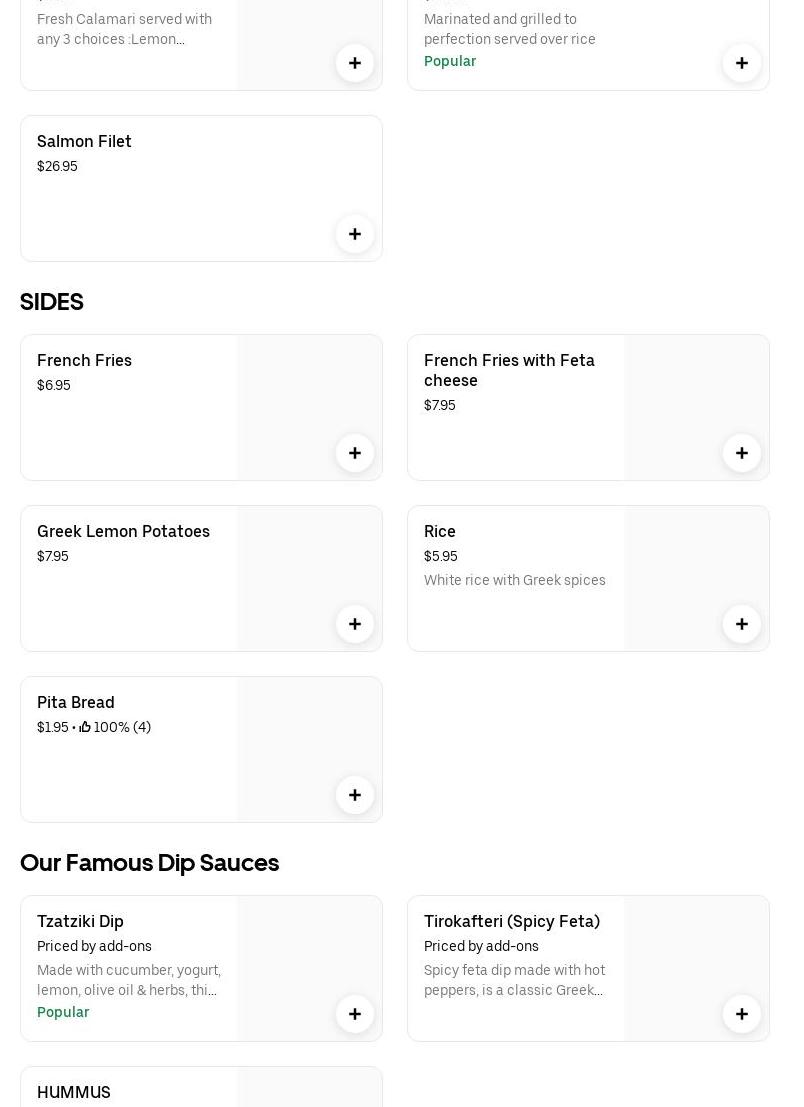Select the HUMMUS dip item

pos(74,1092)
